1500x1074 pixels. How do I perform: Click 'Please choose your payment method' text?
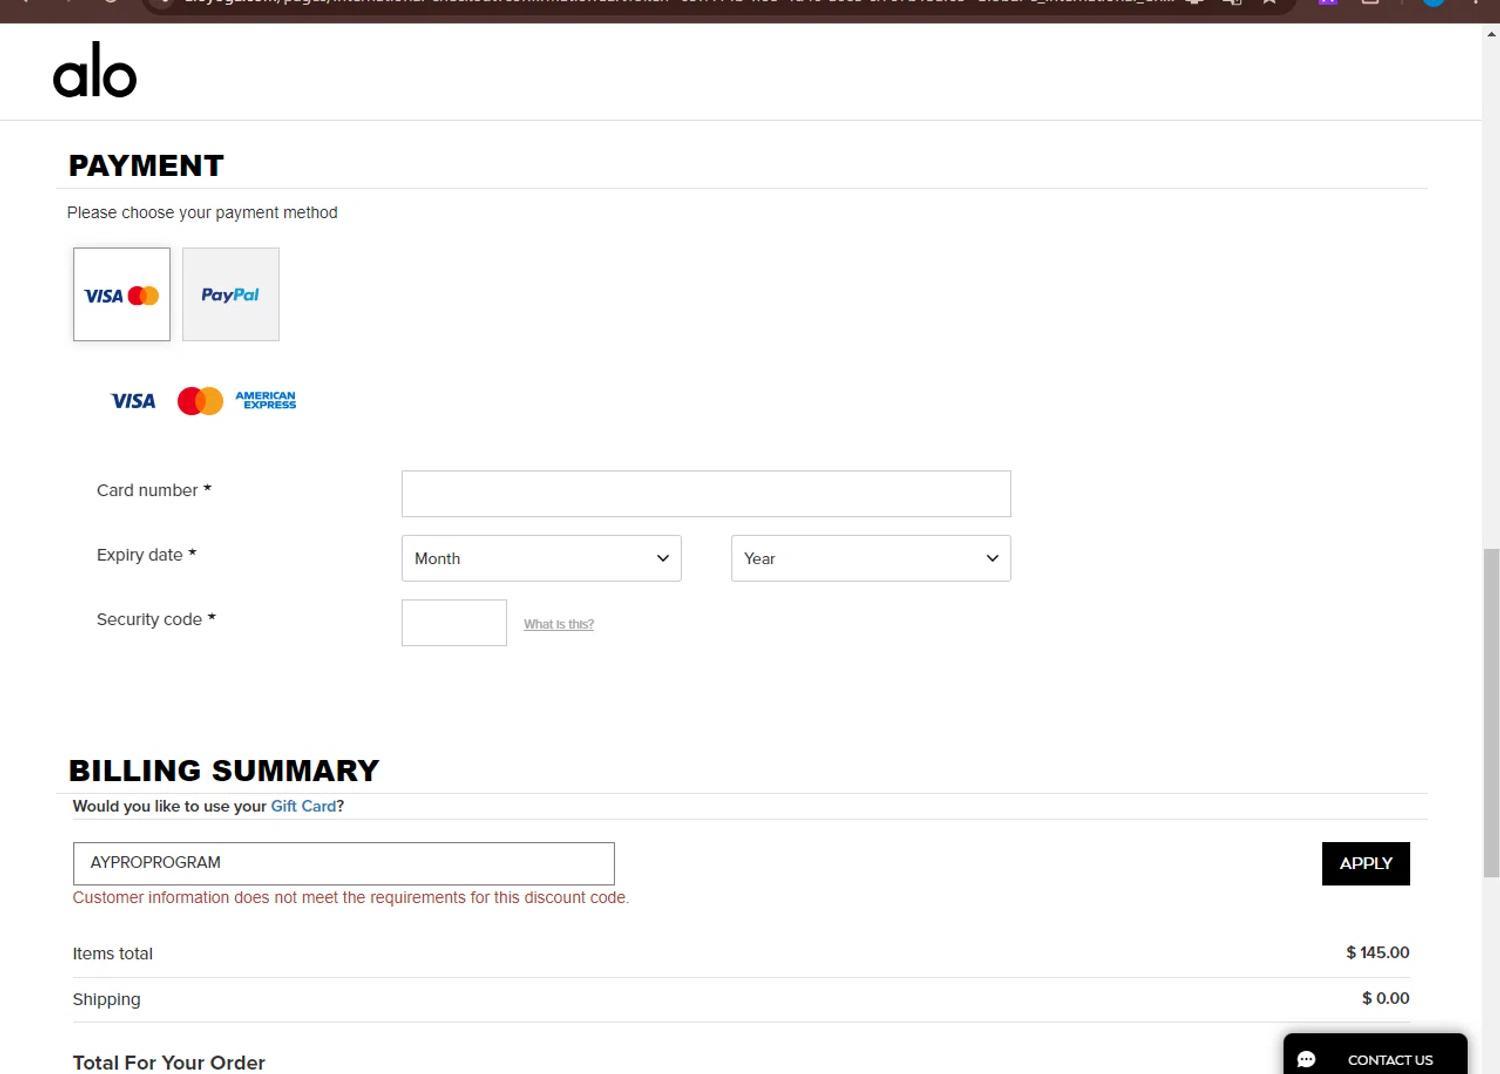(x=202, y=212)
